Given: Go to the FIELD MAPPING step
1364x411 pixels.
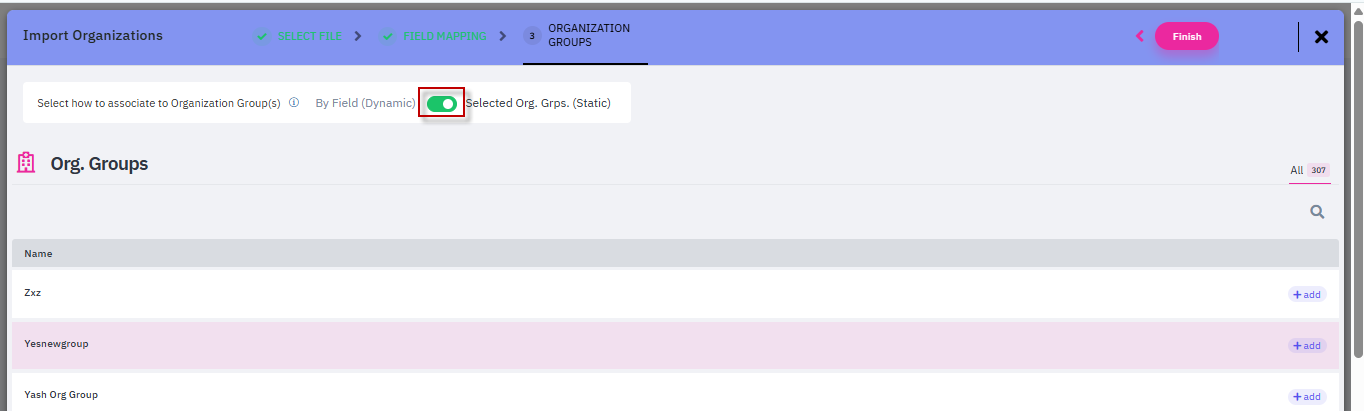Looking at the screenshot, I should coord(443,36).
